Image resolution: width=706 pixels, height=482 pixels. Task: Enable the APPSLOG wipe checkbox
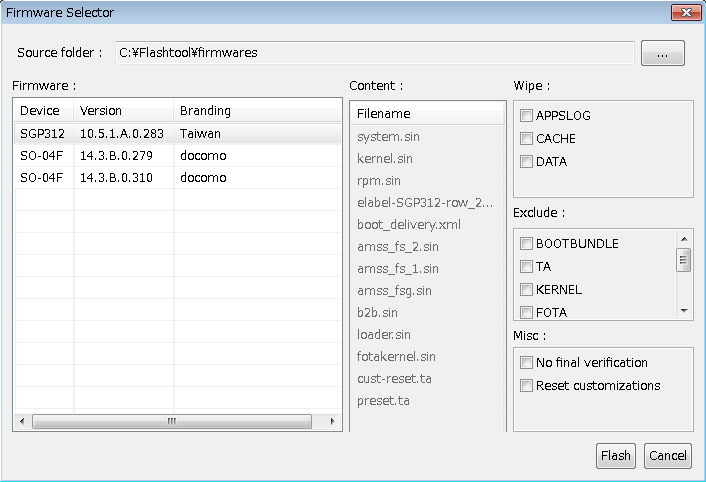coord(526,116)
